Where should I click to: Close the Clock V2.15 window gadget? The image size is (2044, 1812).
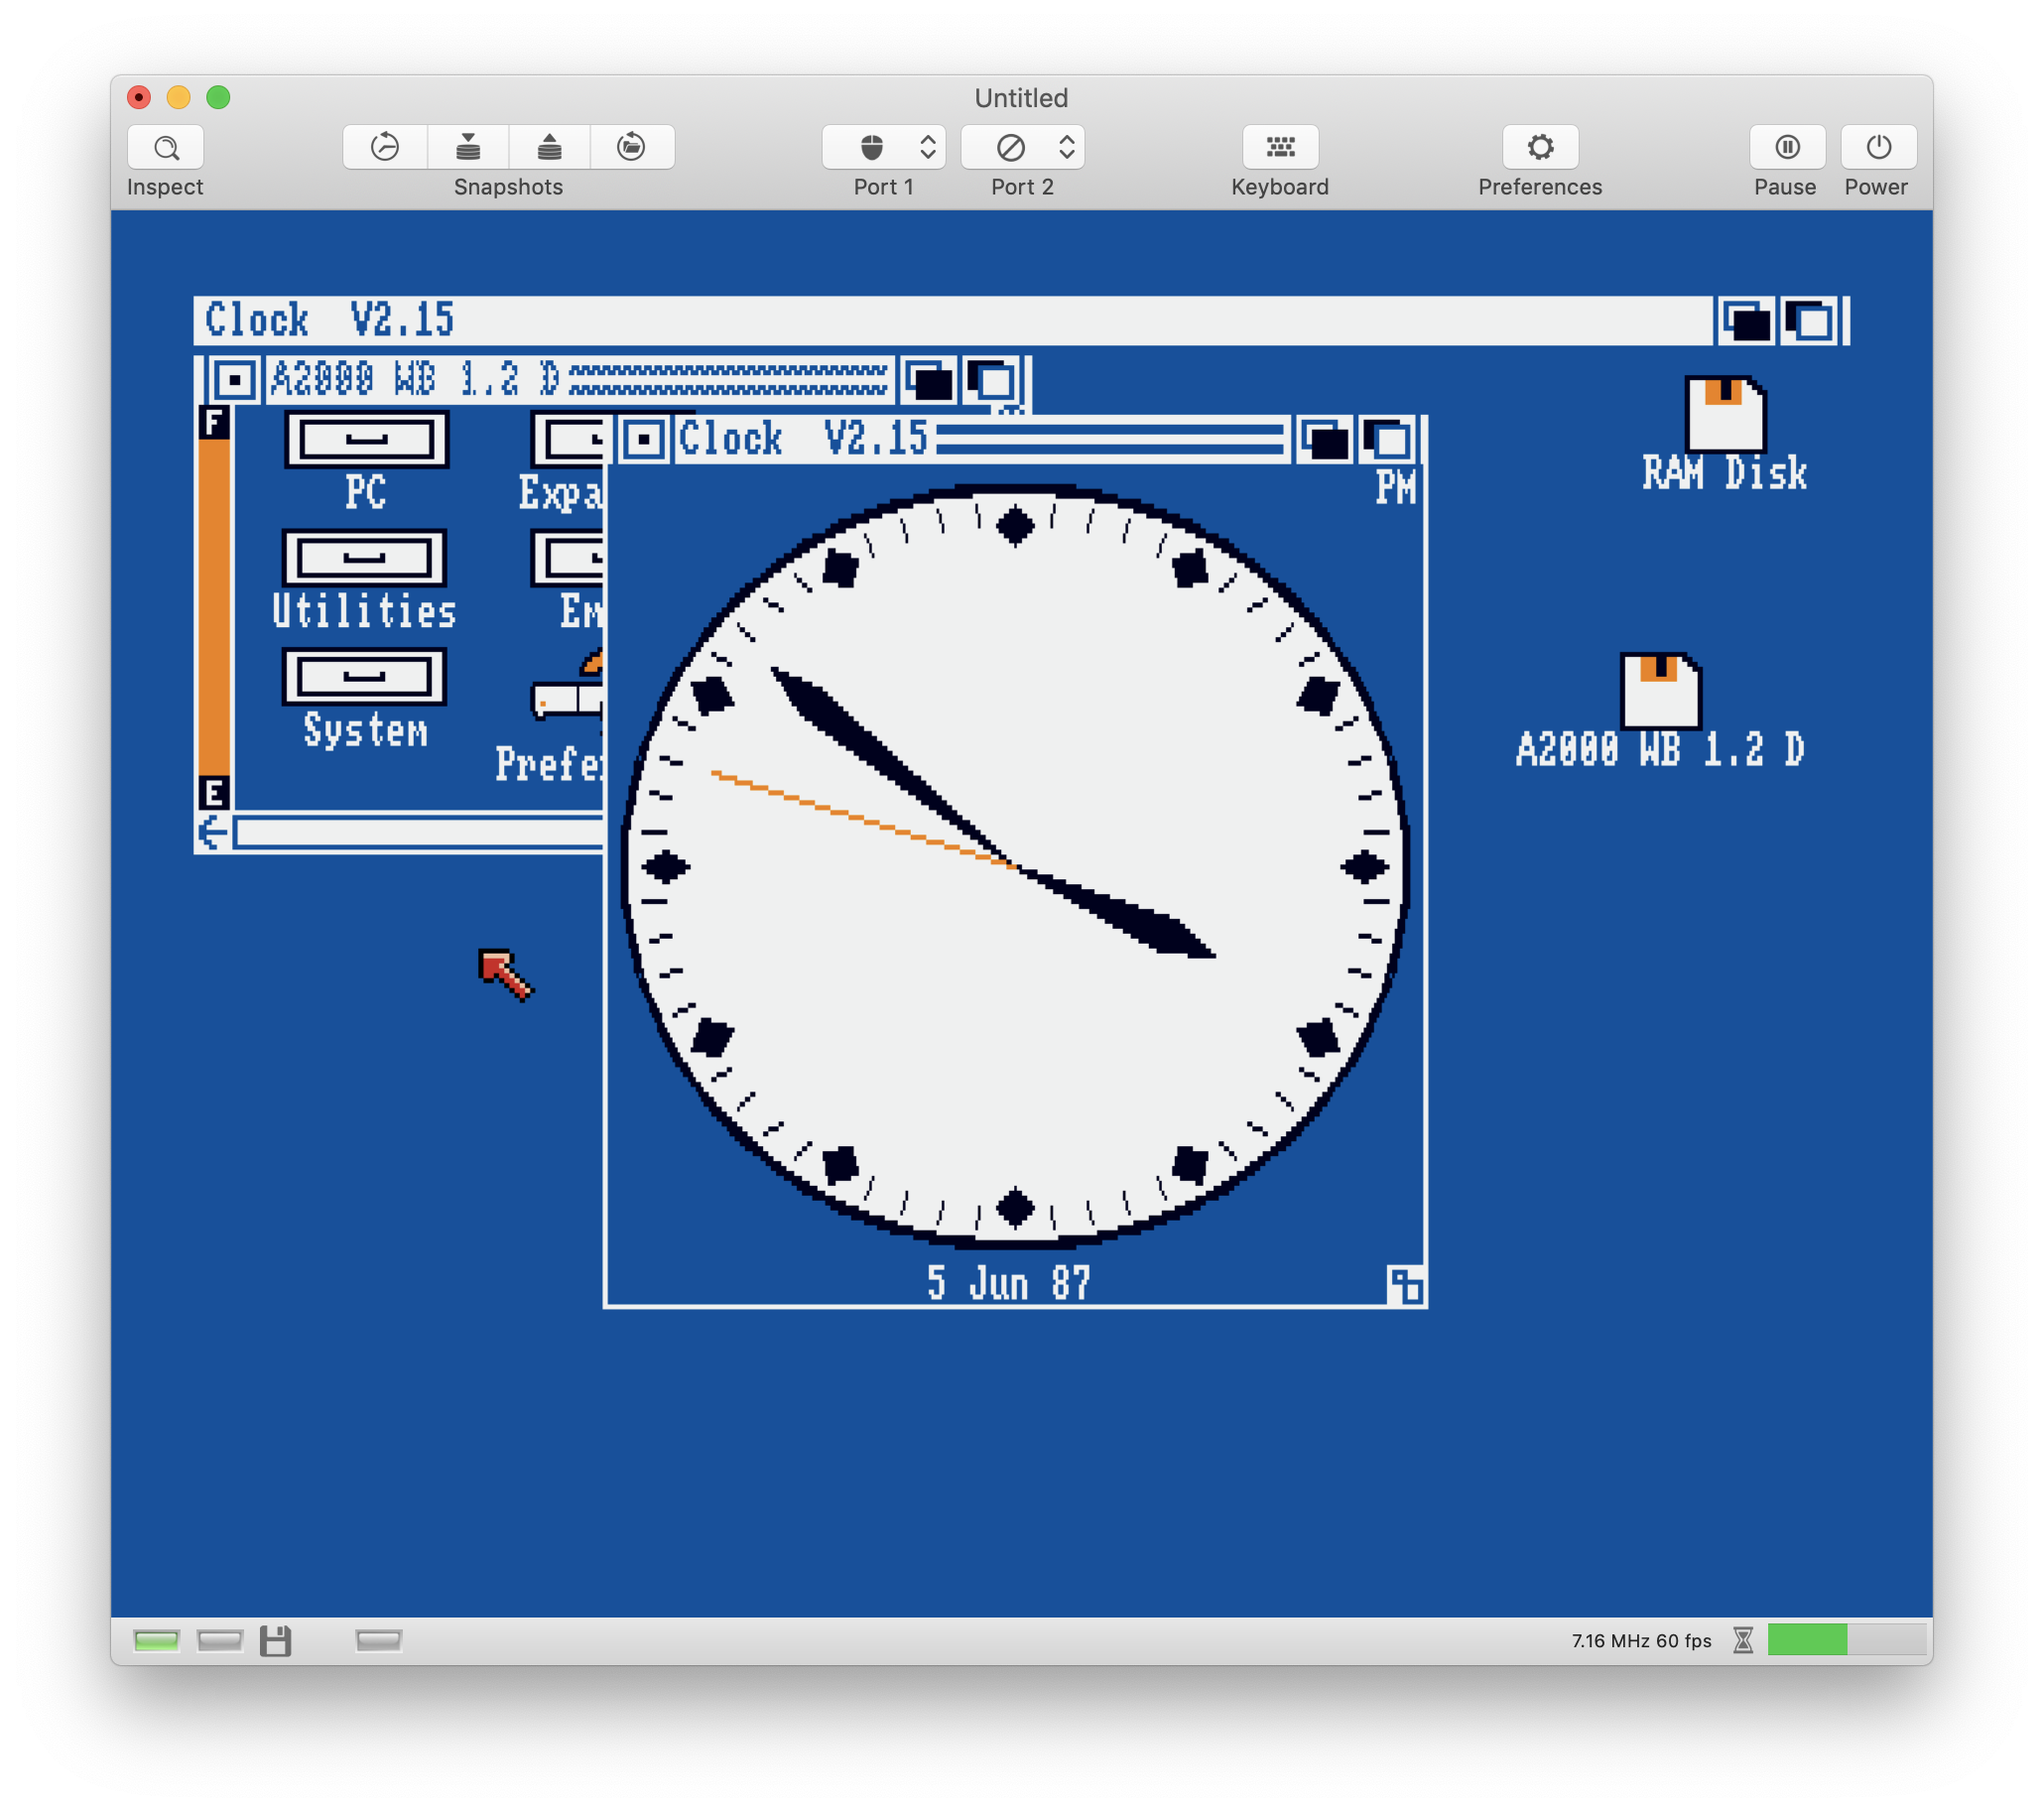643,440
